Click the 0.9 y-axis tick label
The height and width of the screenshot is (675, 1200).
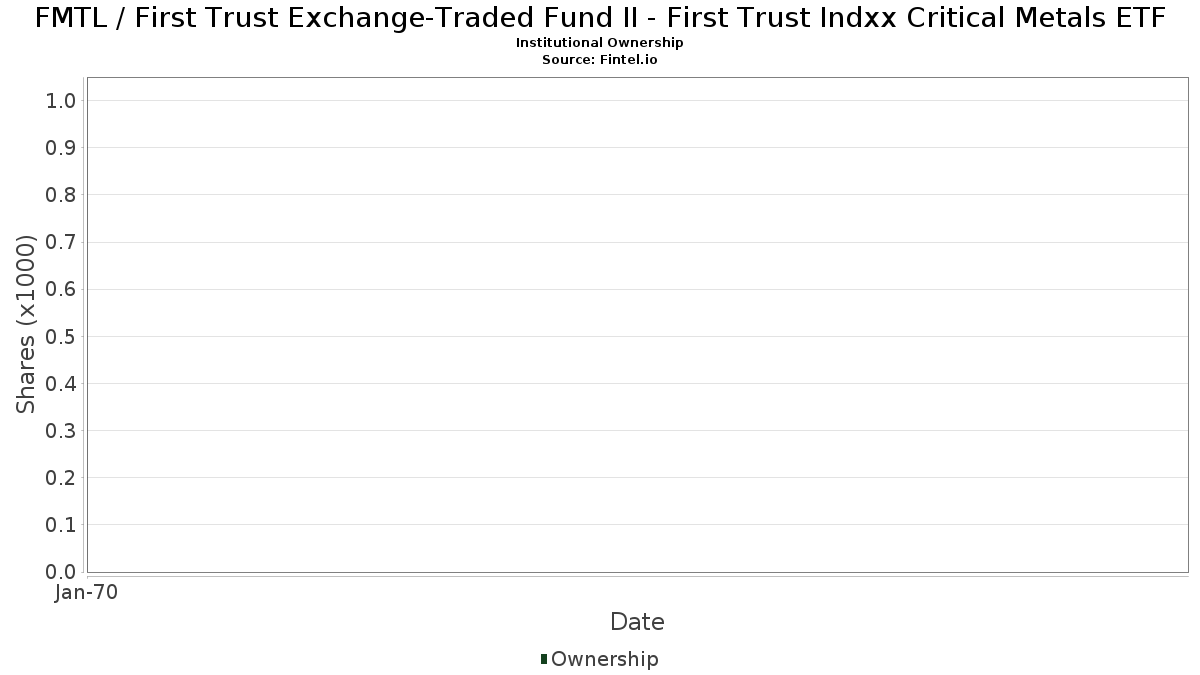tap(61, 147)
